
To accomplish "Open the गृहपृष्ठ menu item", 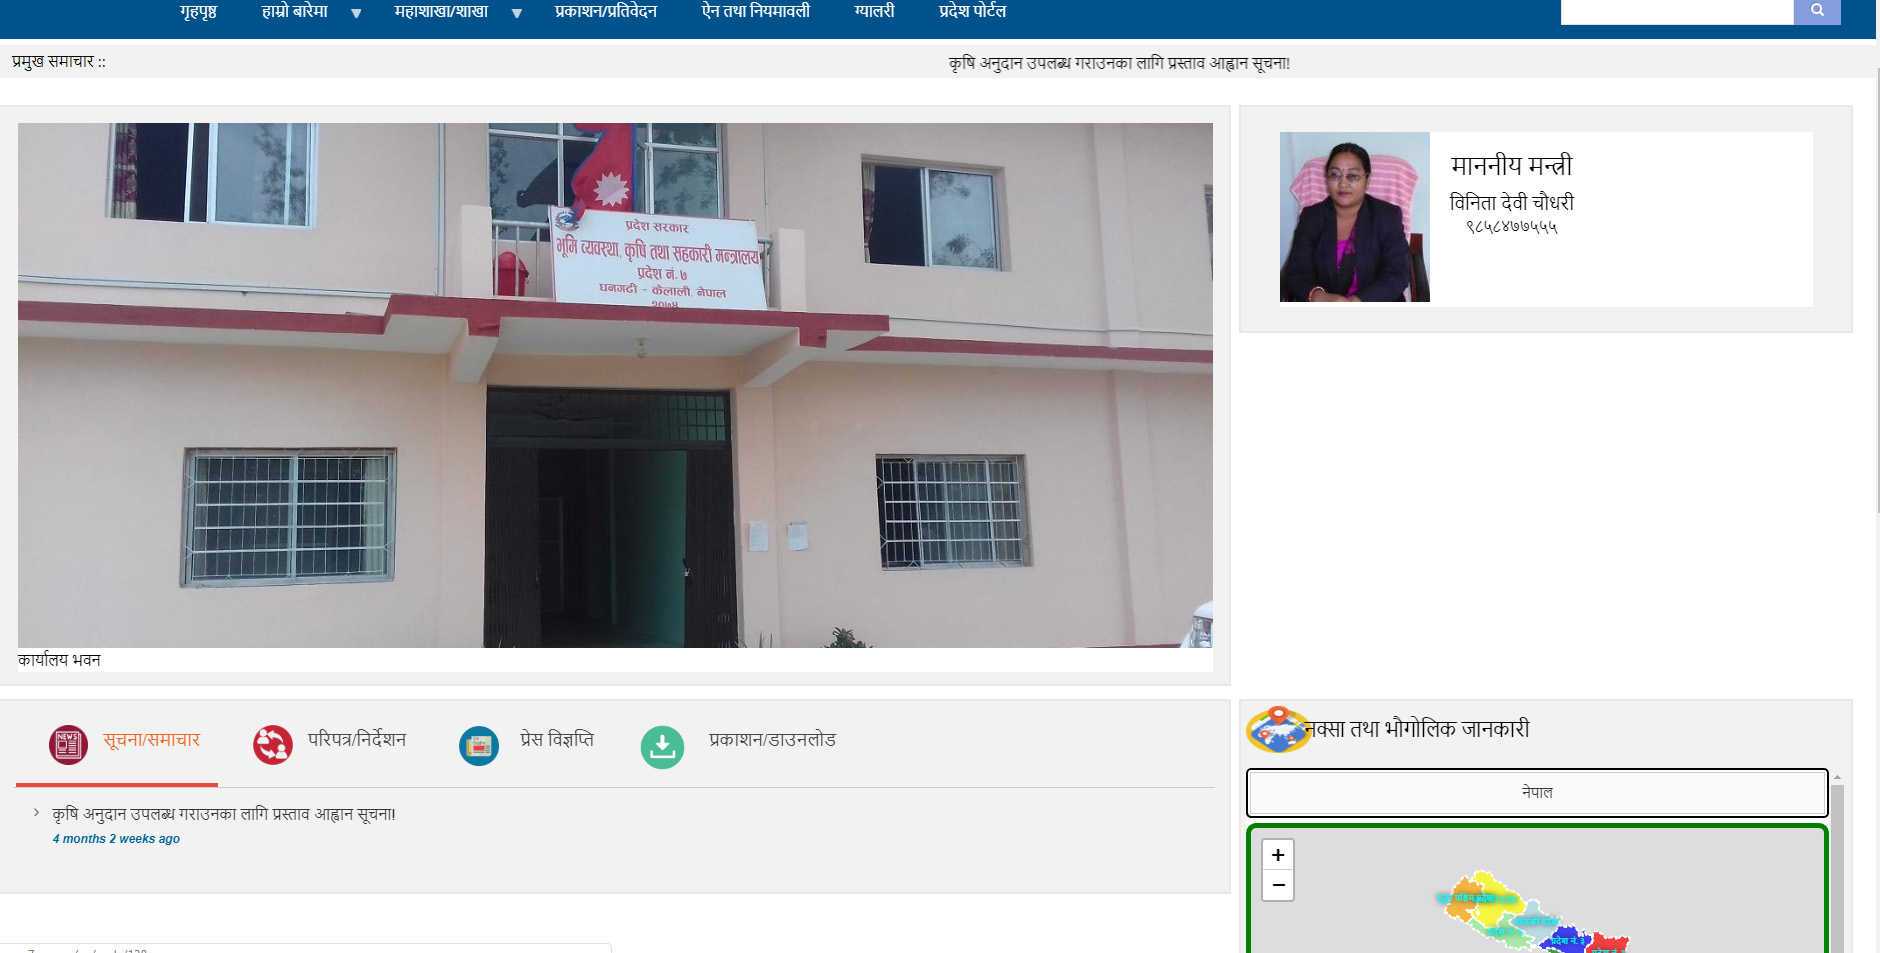I will pyautogui.click(x=198, y=12).
